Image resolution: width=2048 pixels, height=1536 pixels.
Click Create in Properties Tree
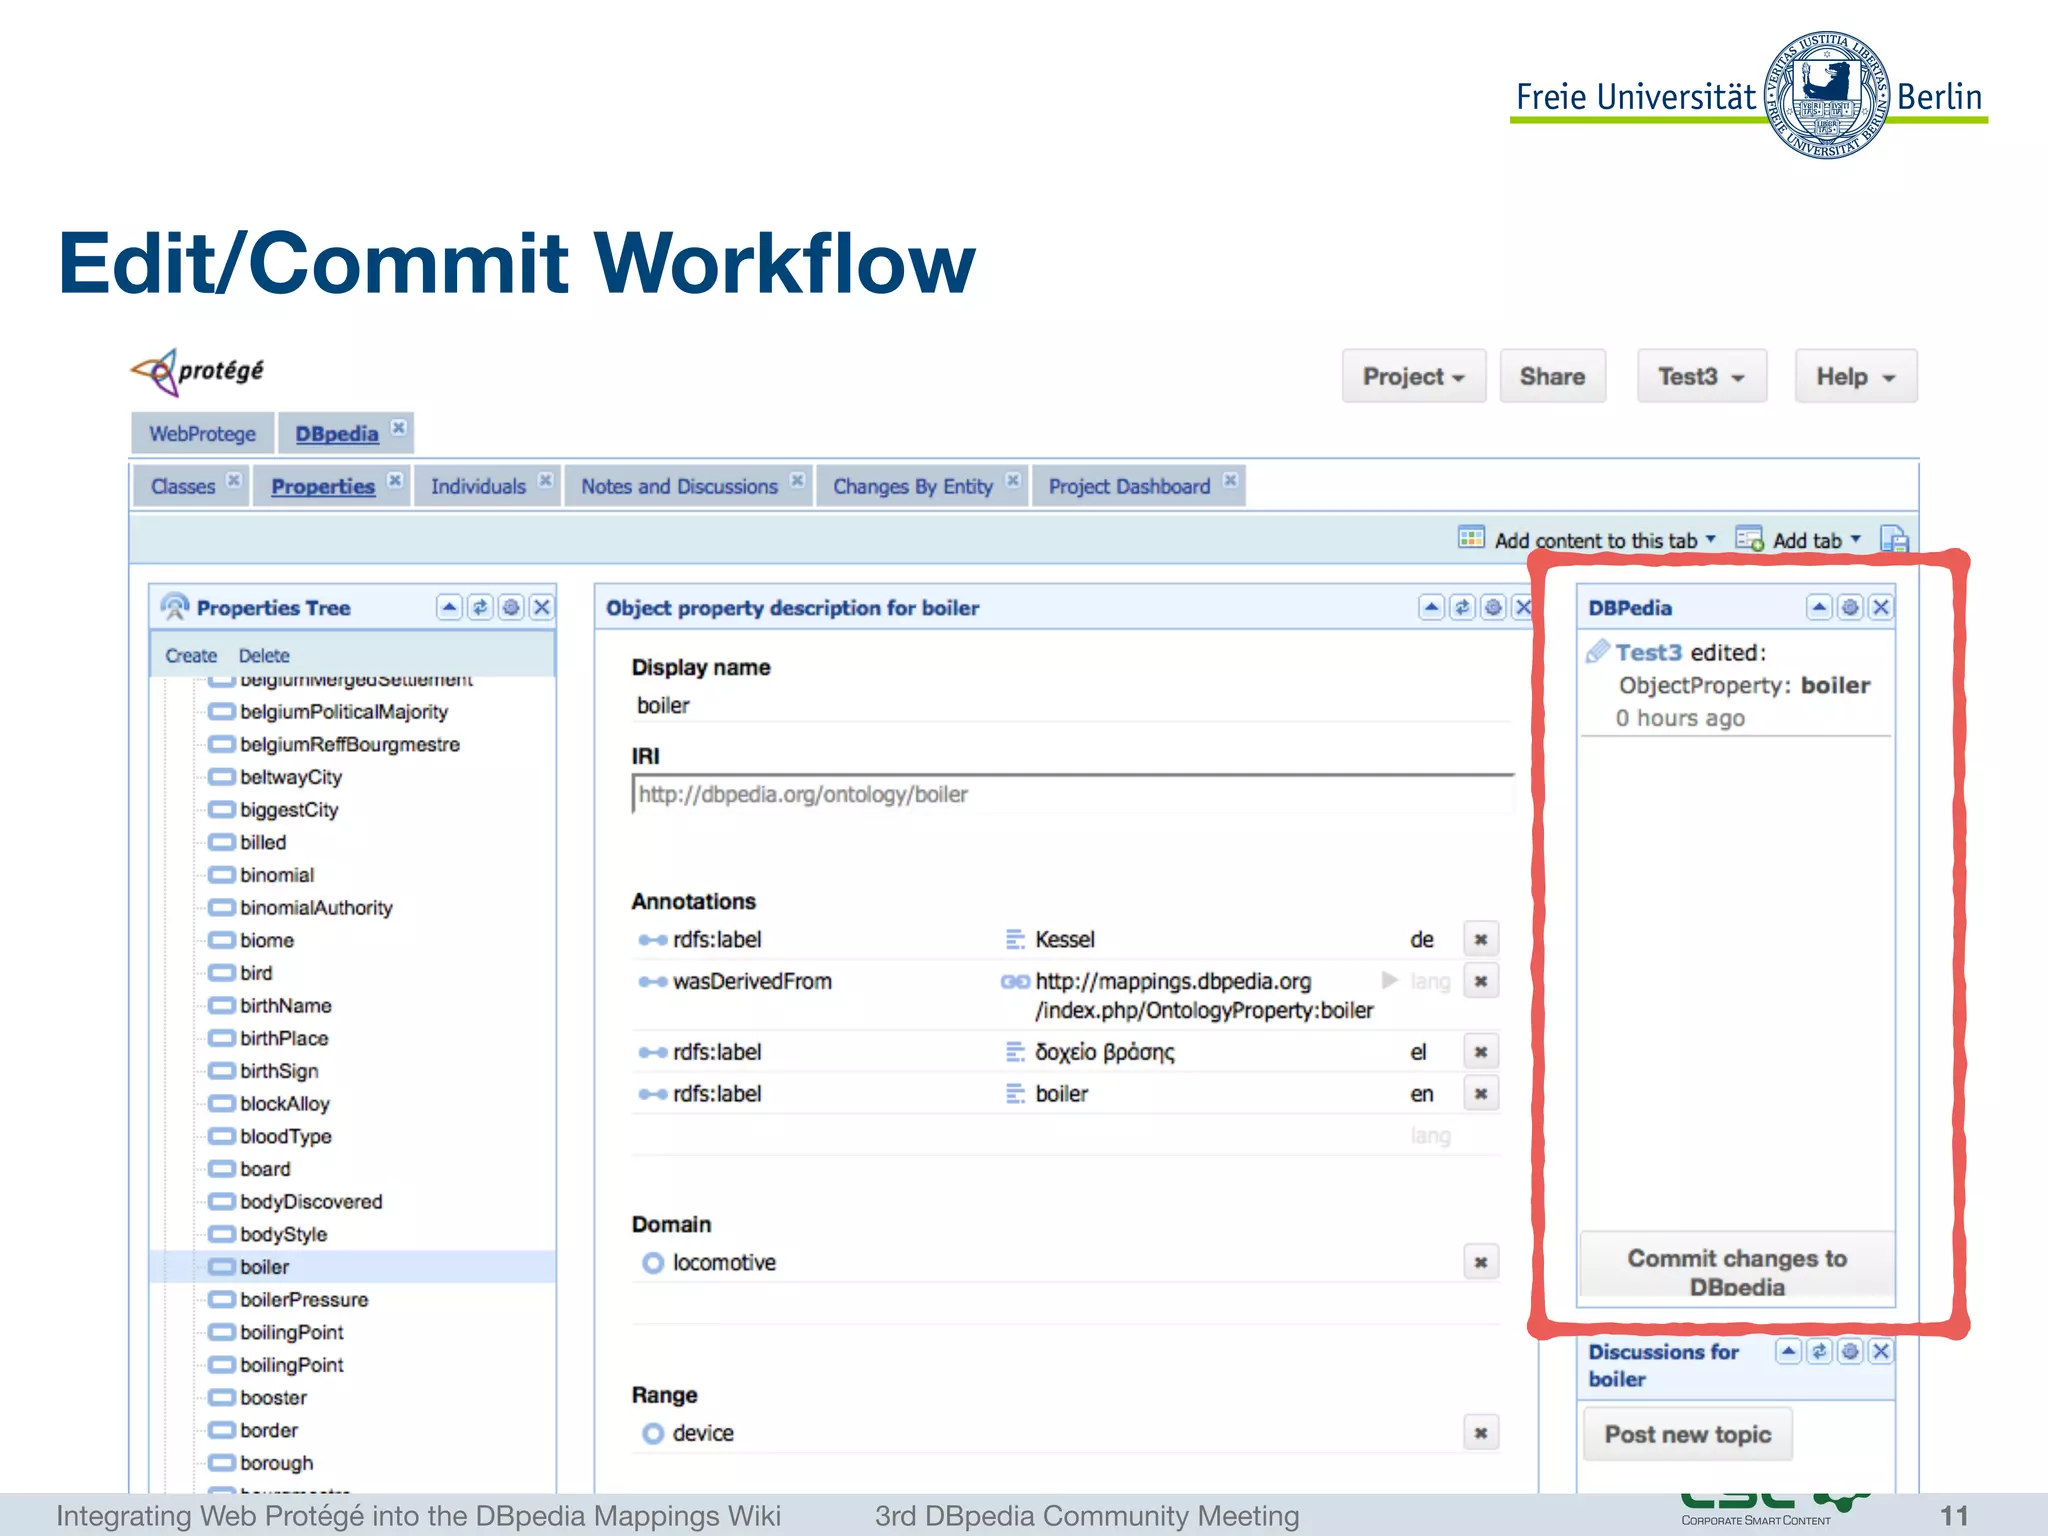[191, 656]
